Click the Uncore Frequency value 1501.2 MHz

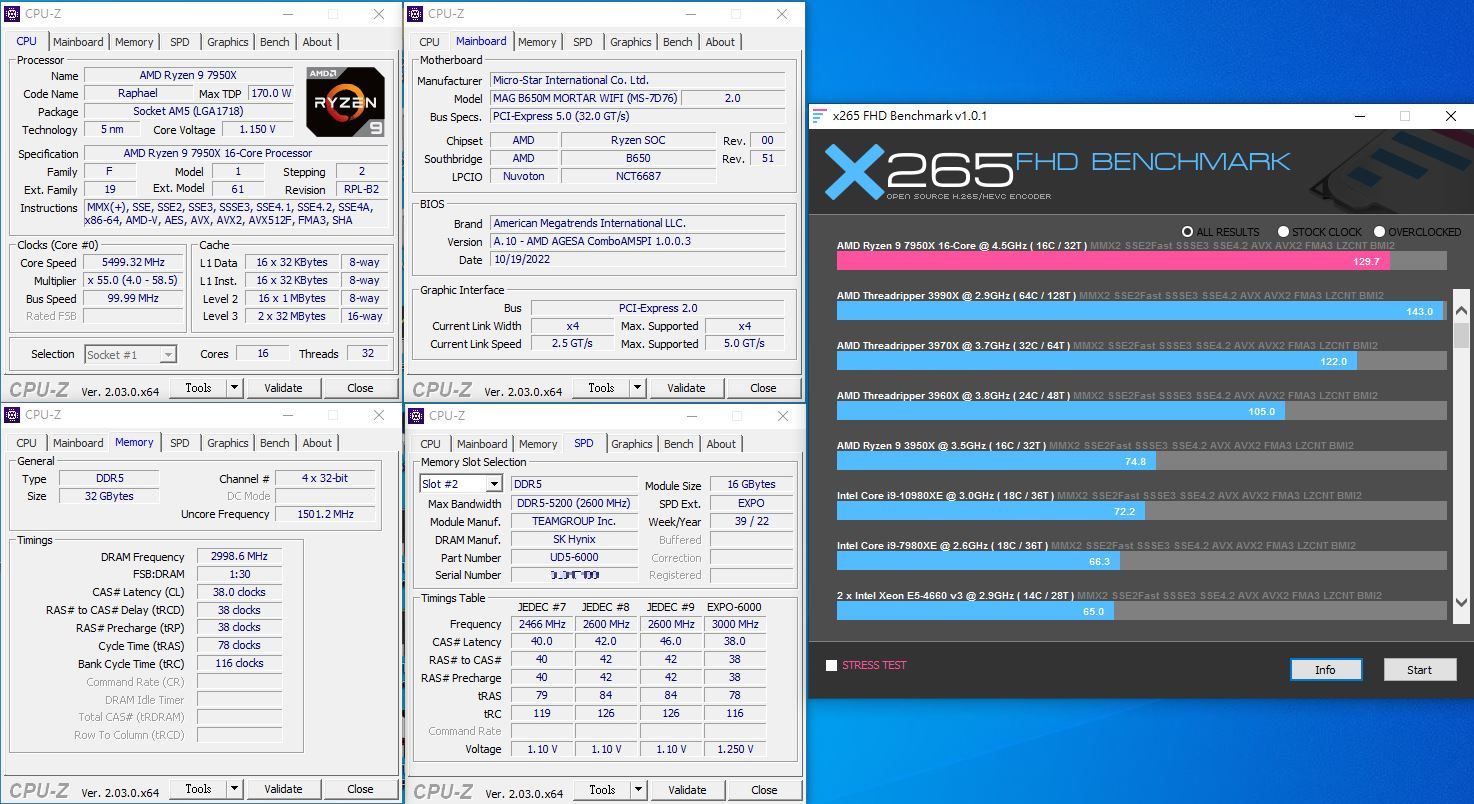pyautogui.click(x=326, y=514)
